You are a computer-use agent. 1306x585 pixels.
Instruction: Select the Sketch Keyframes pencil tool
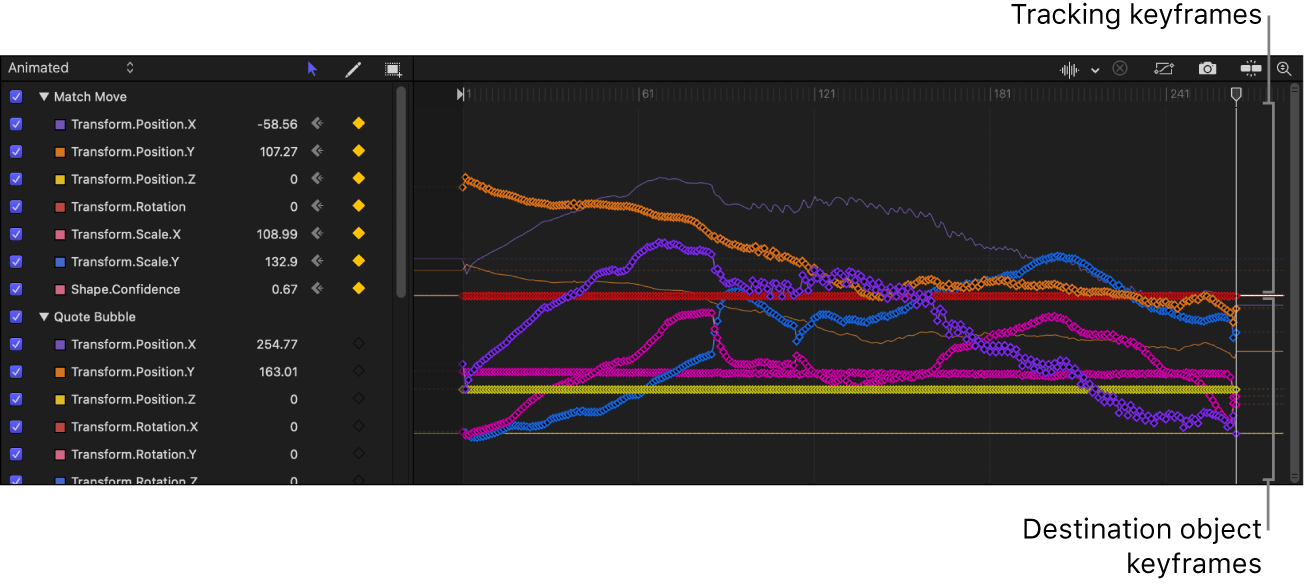(x=352, y=68)
